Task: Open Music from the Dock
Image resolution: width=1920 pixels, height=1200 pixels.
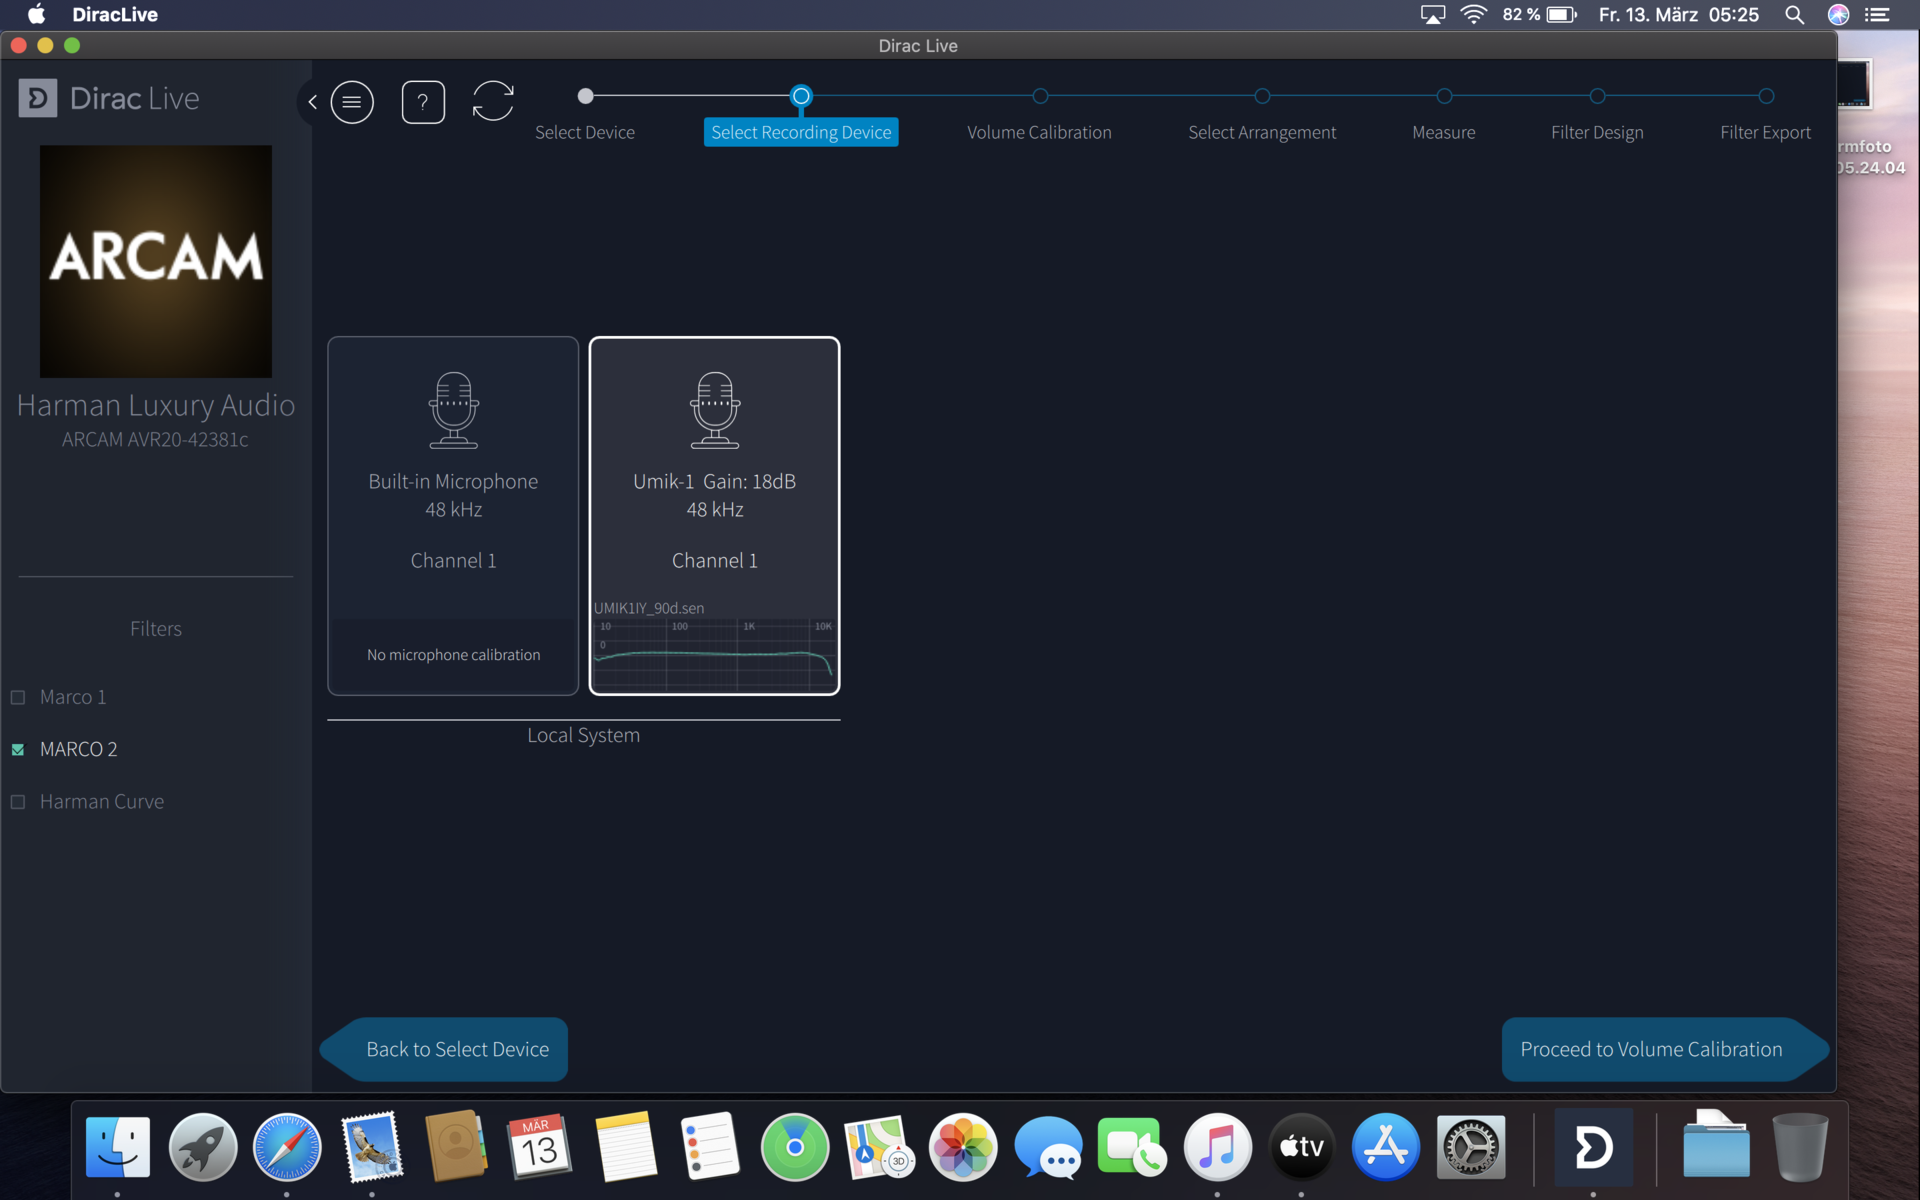Action: [1217, 1147]
